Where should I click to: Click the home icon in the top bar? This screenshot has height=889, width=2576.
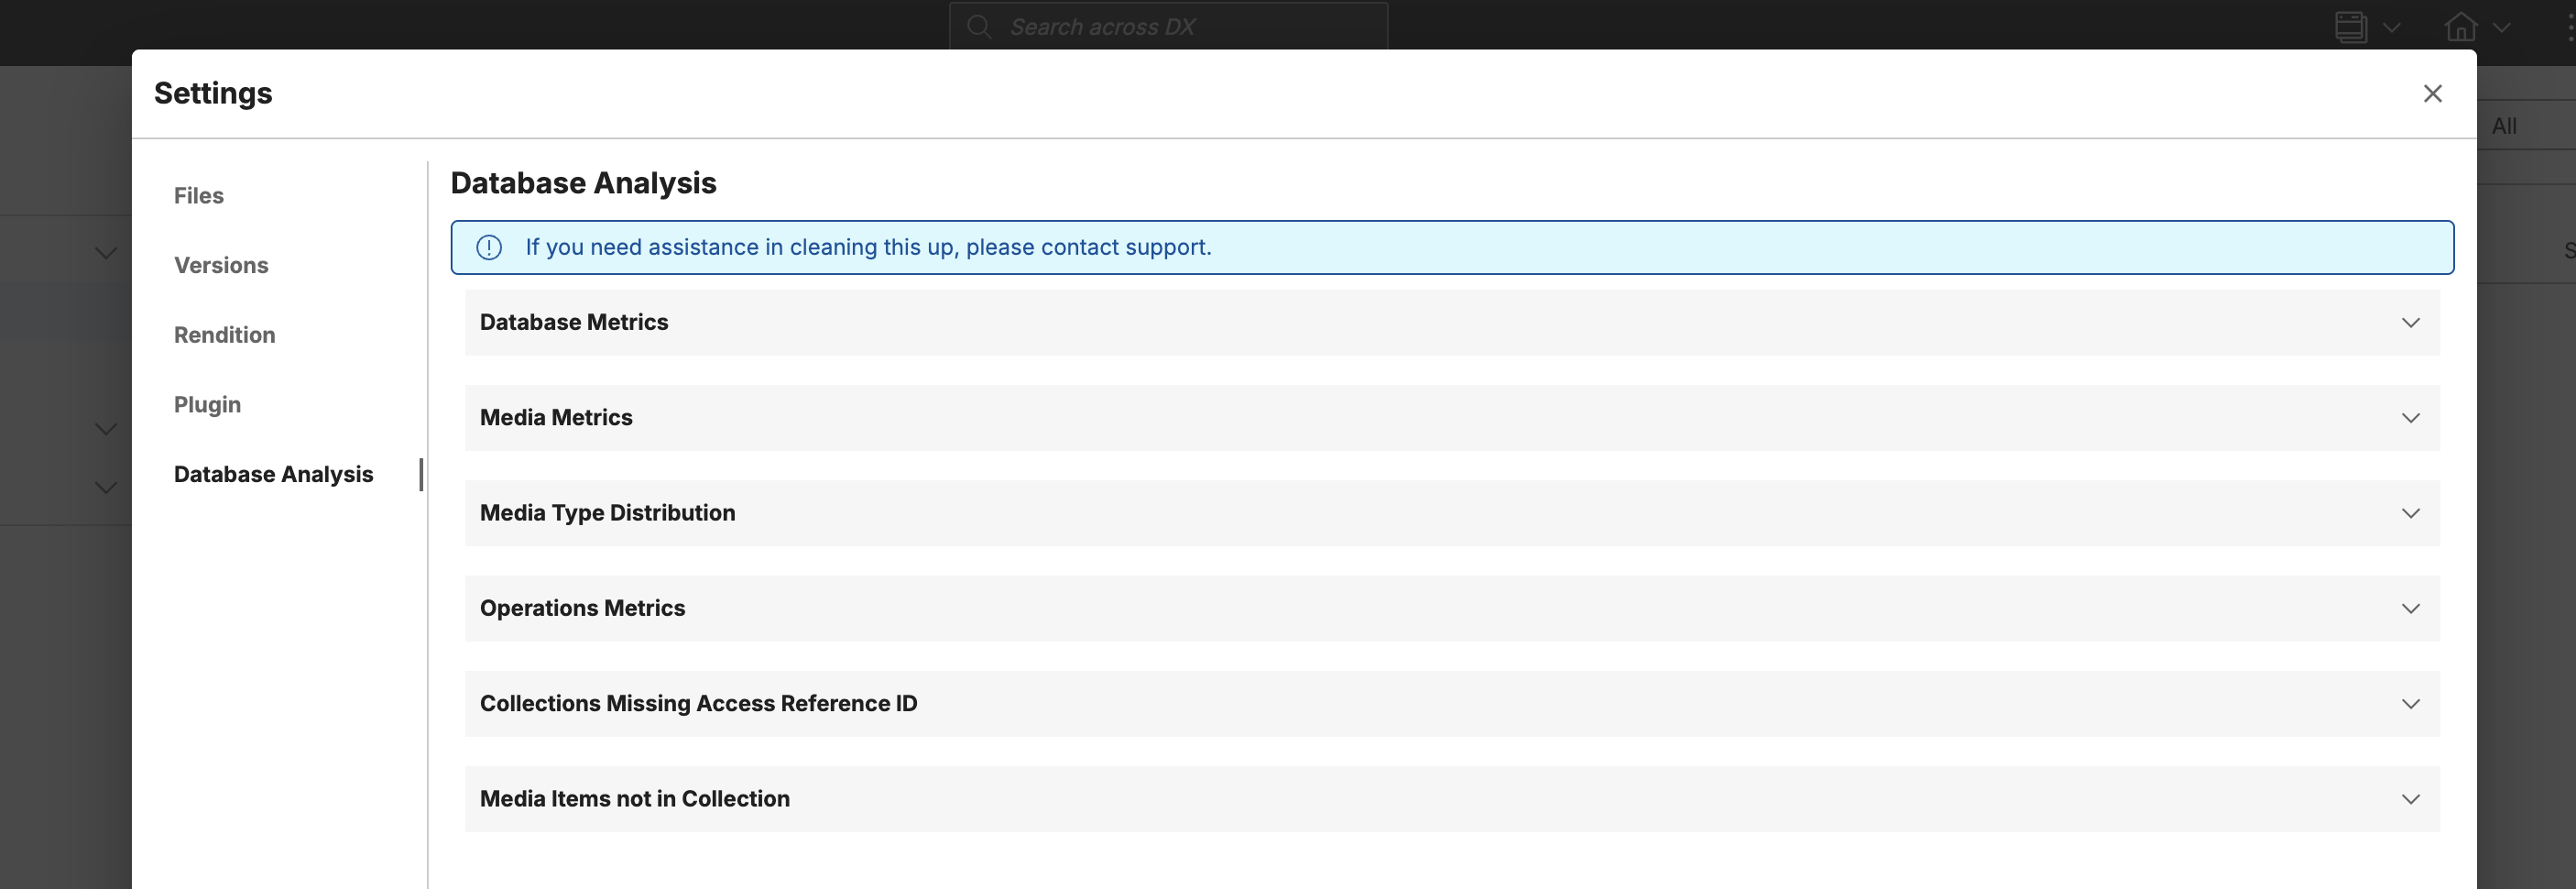[2462, 27]
